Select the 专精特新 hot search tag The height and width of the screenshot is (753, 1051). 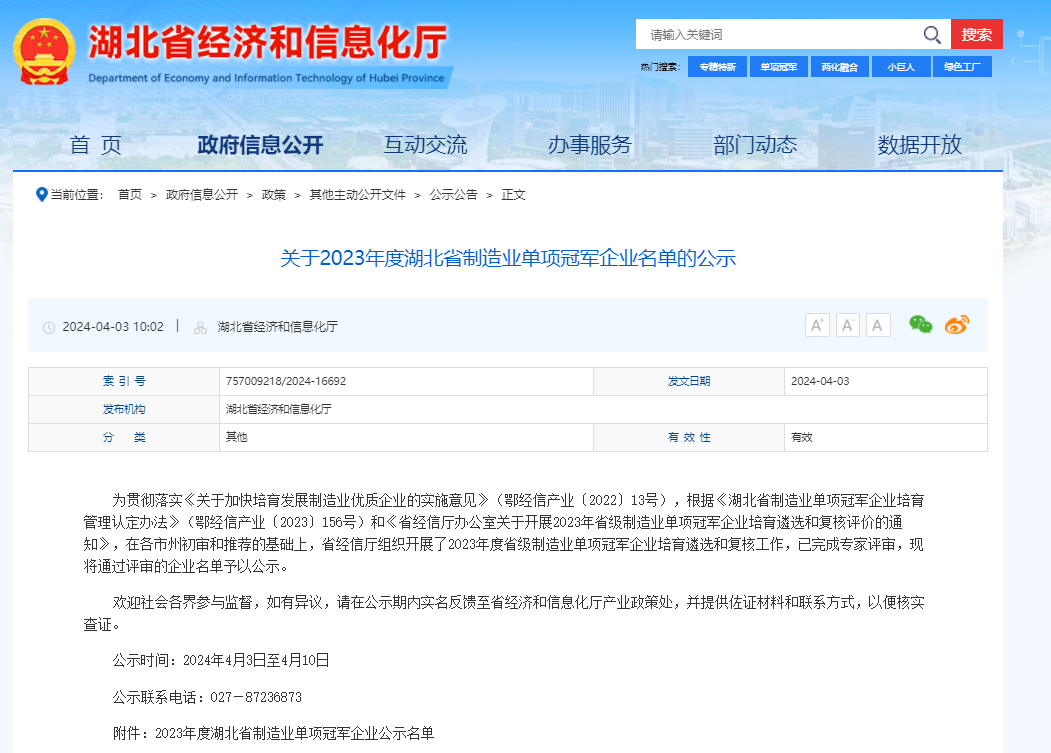(x=717, y=67)
